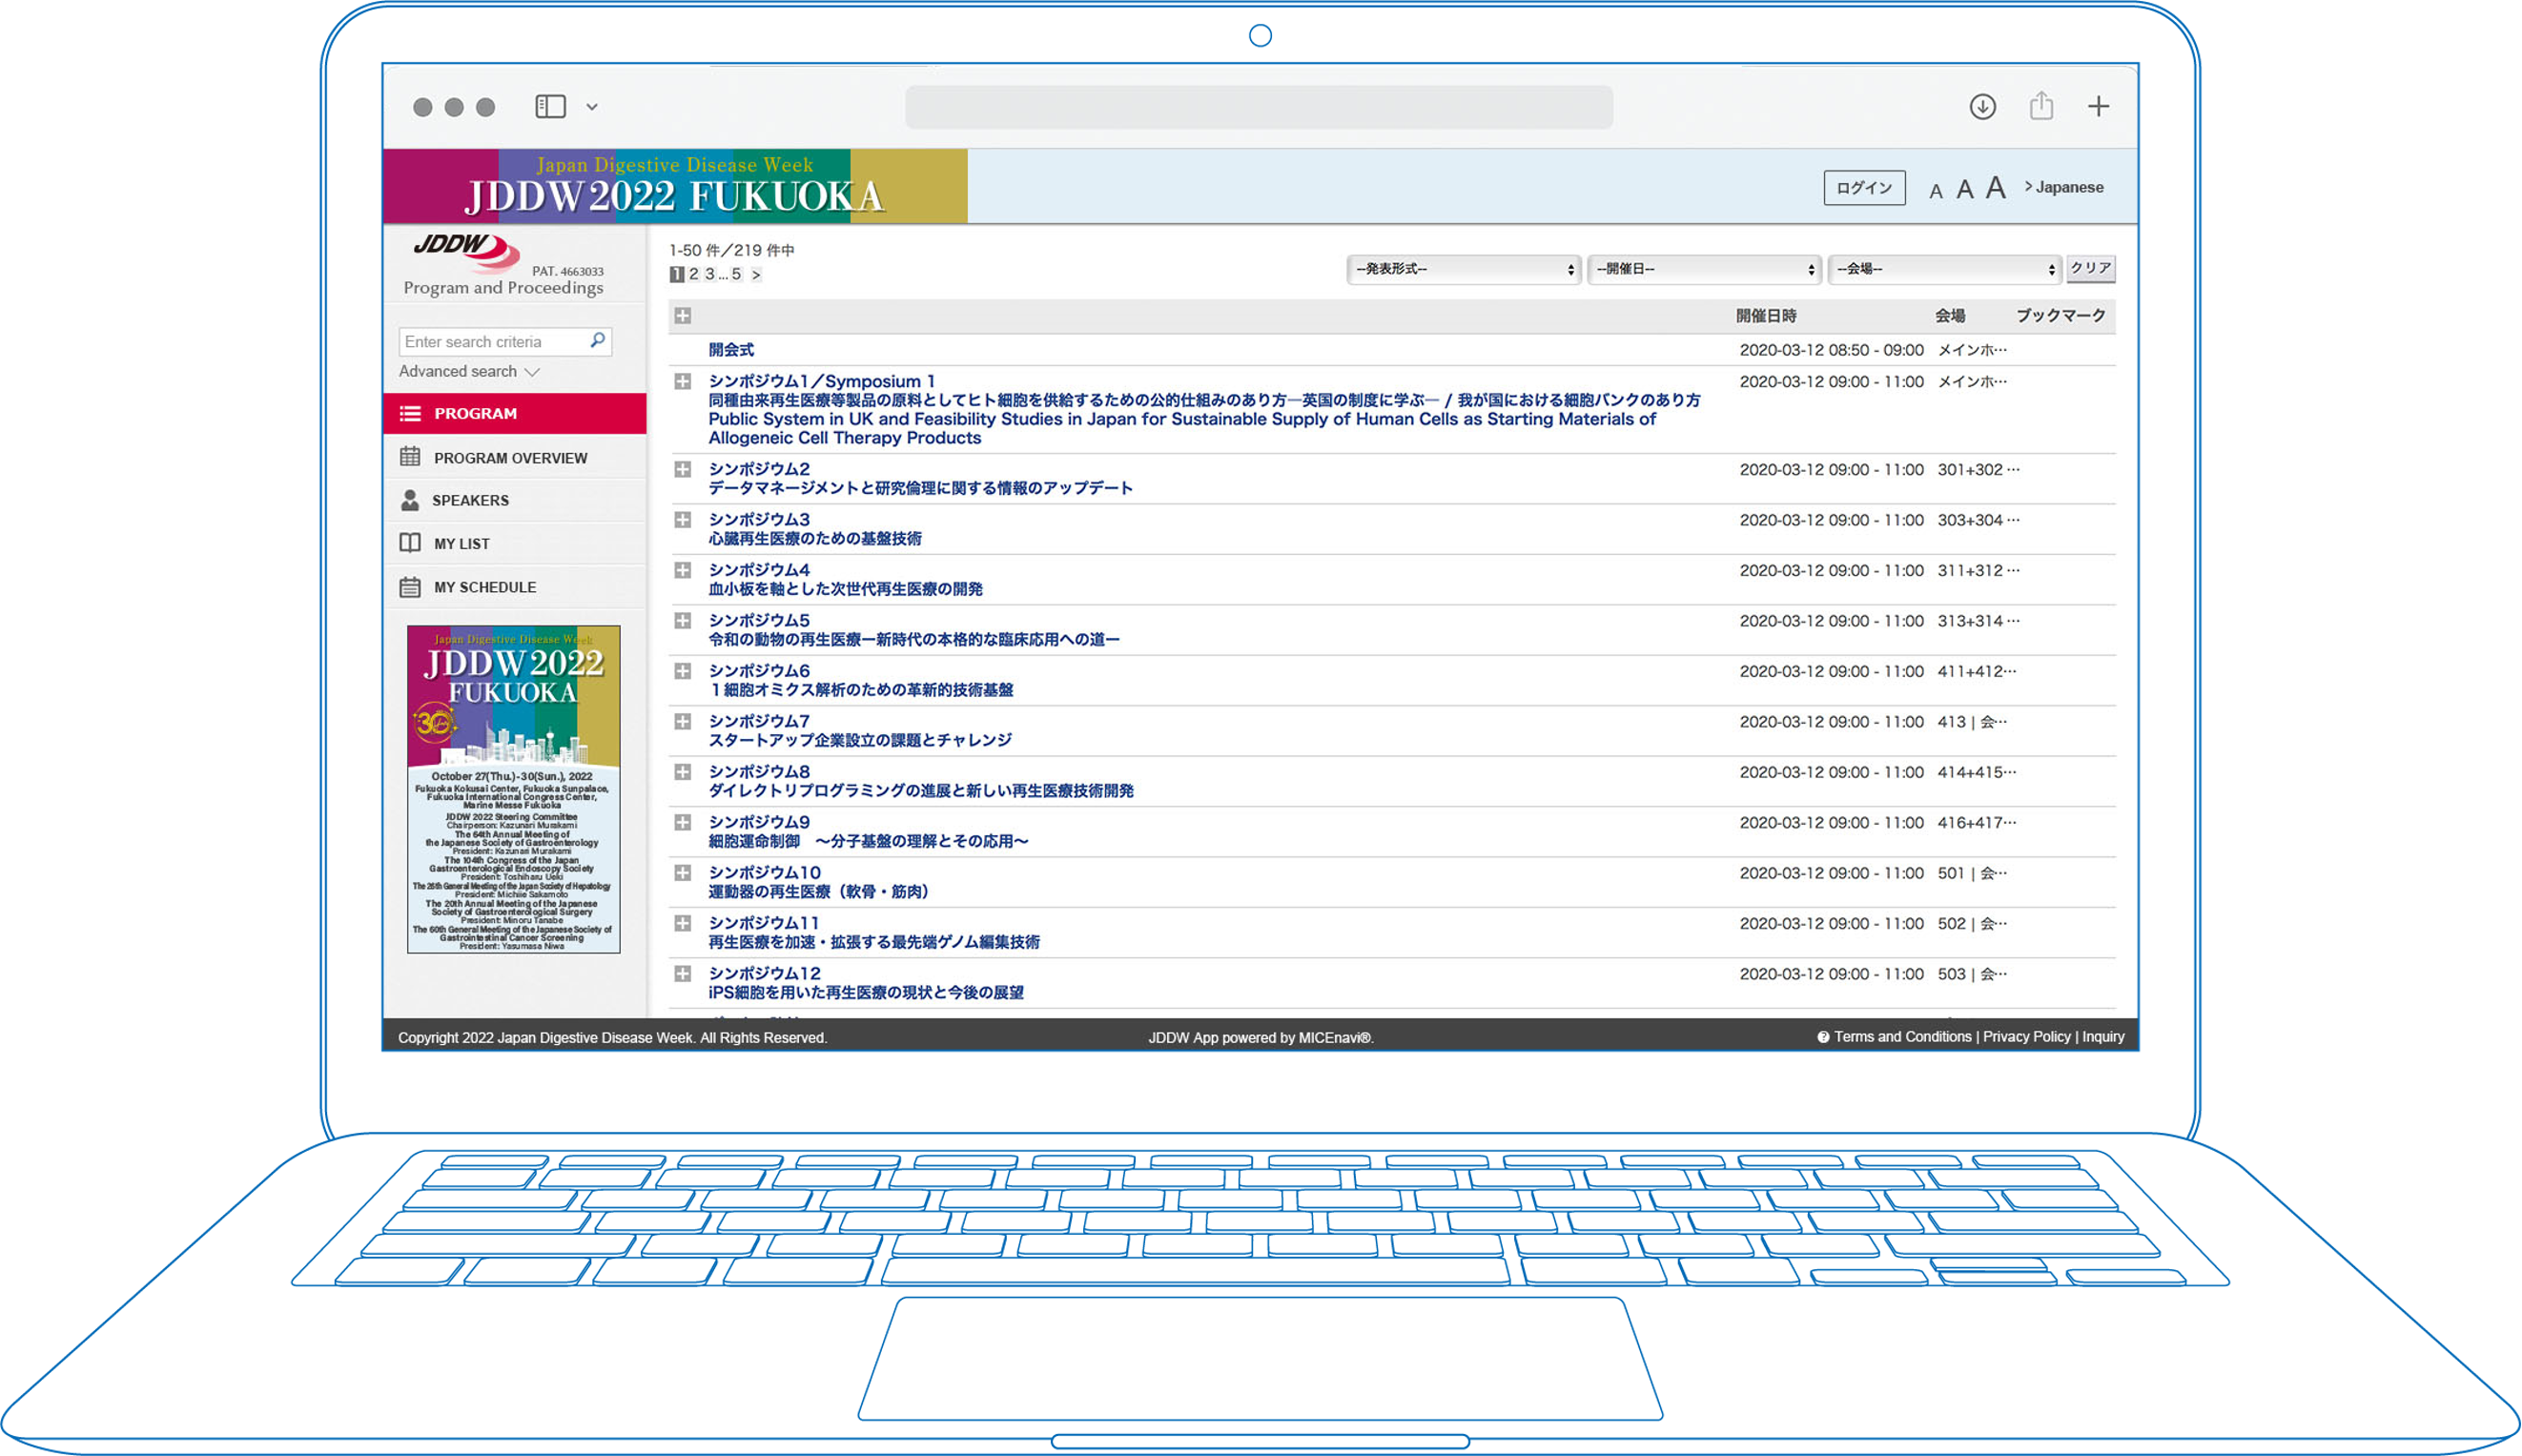Screen dimensions: 2522x1456
Task: Go to results page 5
Action: 736,274
